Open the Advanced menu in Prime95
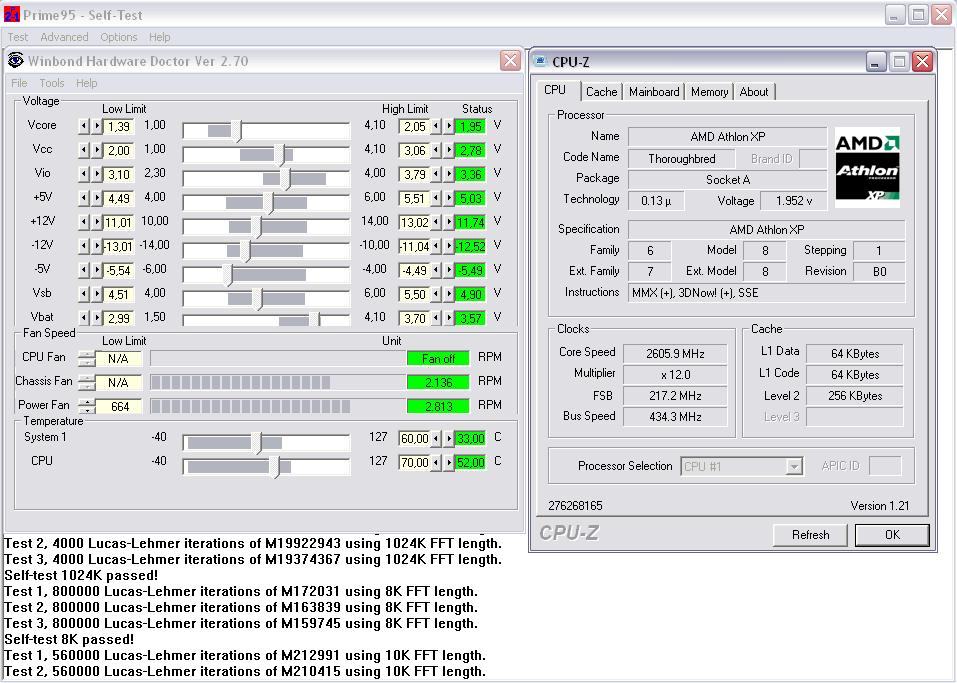Screen dimensions: 957x683 click(64, 37)
